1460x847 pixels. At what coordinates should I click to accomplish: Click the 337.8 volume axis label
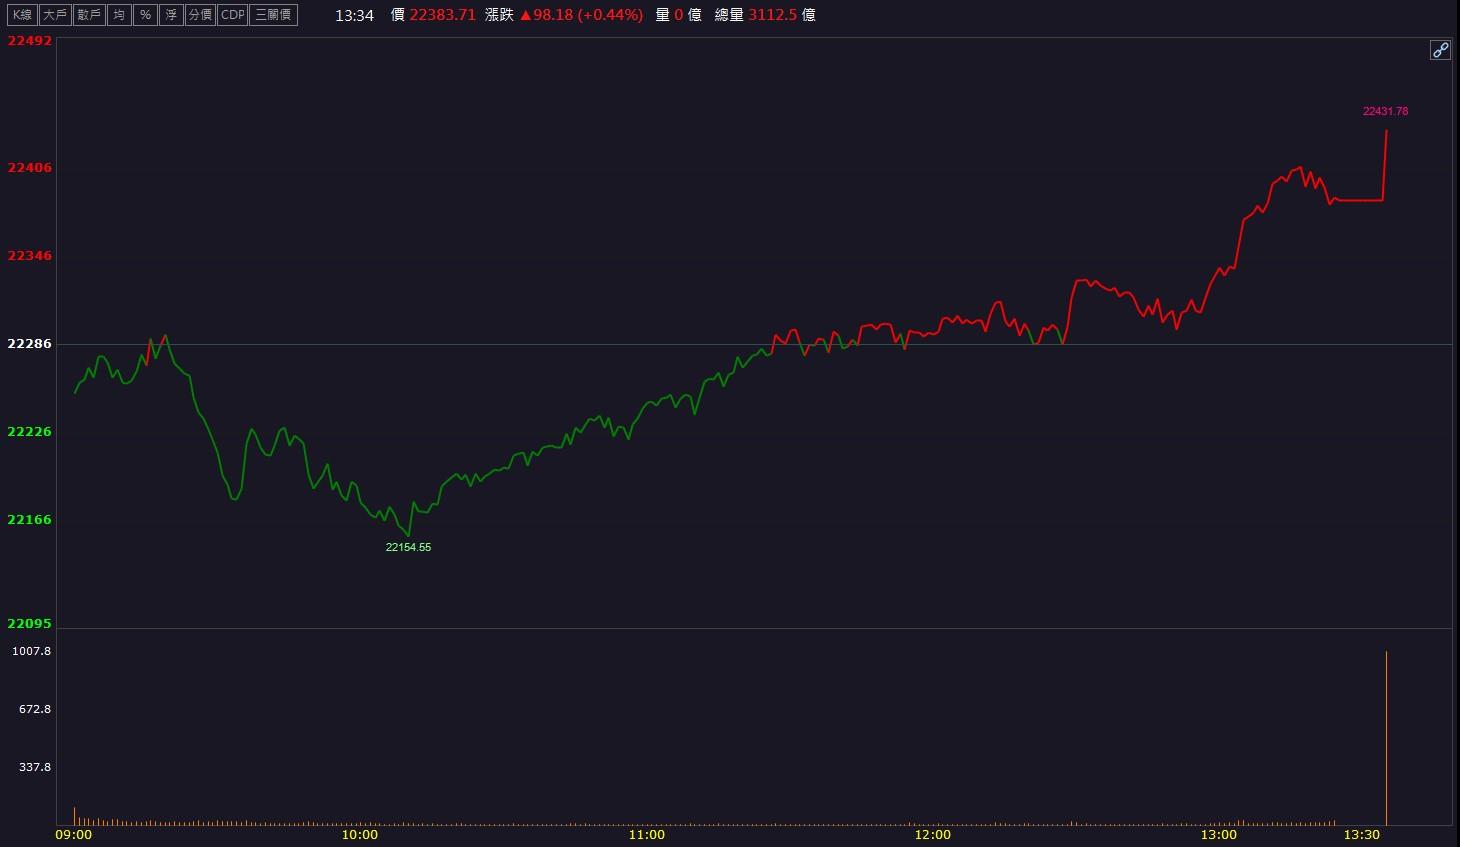(x=35, y=767)
